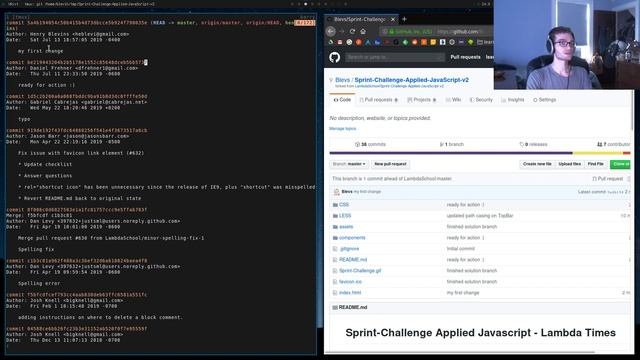This screenshot has width=640, height=360.
Task: Open the components folder icon
Action: [x=335, y=238]
